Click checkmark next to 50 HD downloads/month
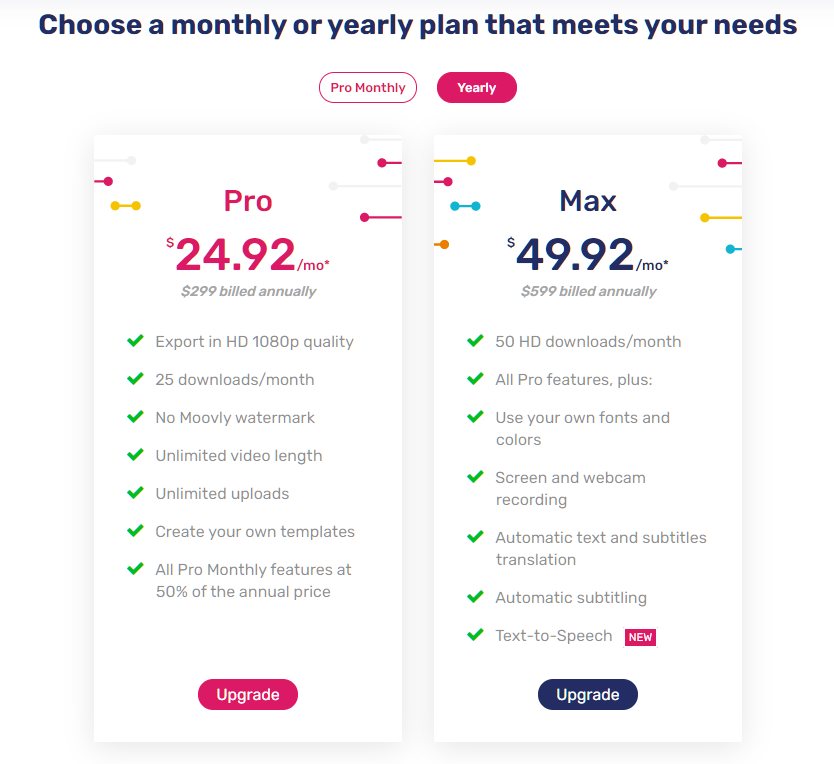Screen dimensions: 834x764 pos(475,341)
